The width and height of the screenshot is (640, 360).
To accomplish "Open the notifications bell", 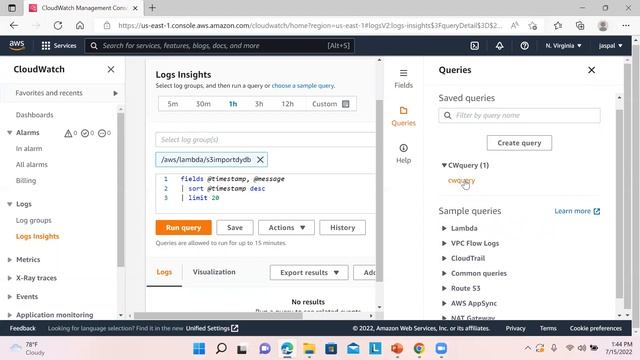I will (x=500, y=46).
